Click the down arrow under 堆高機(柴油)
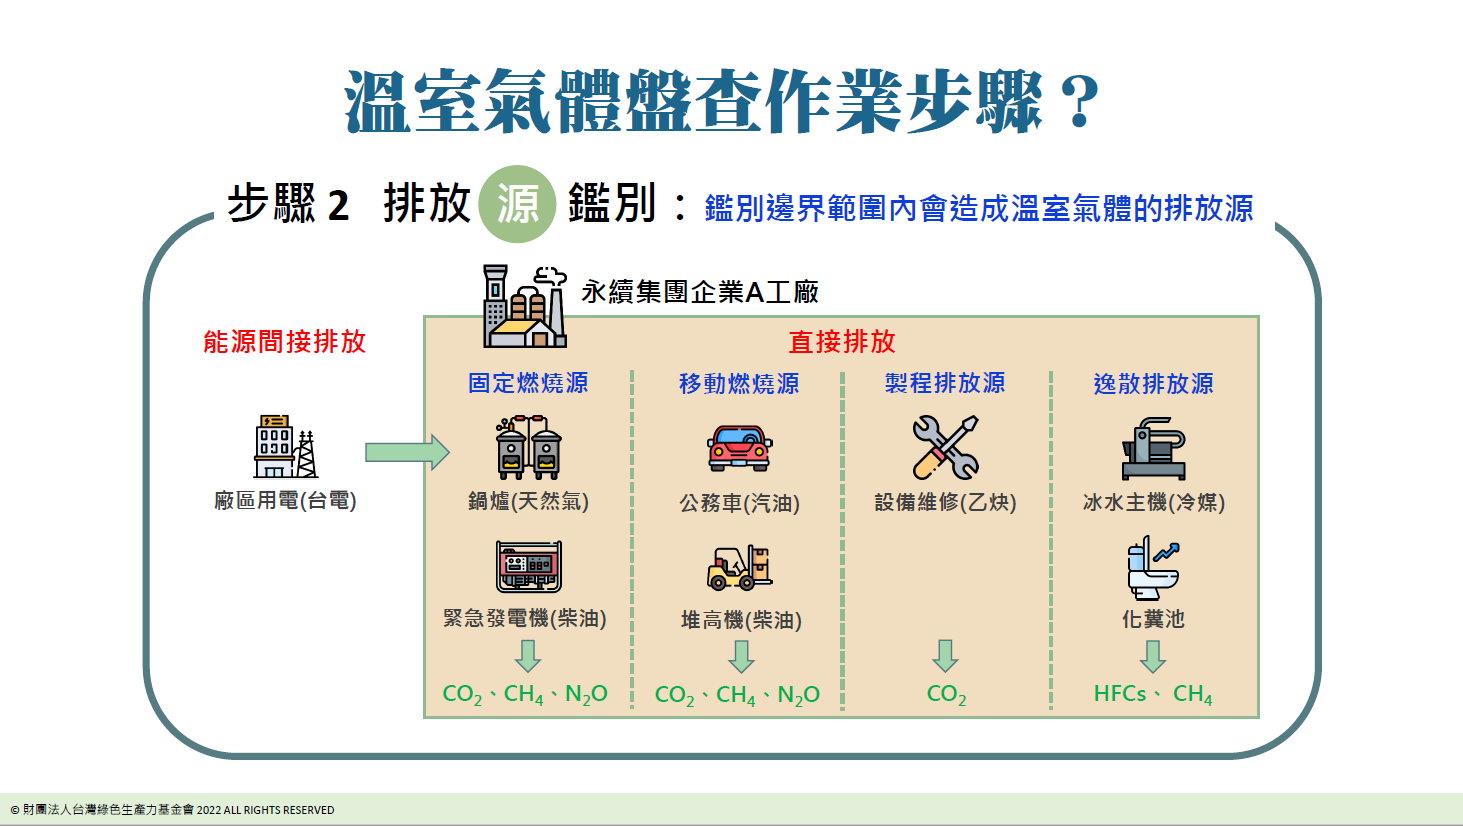 tap(741, 656)
